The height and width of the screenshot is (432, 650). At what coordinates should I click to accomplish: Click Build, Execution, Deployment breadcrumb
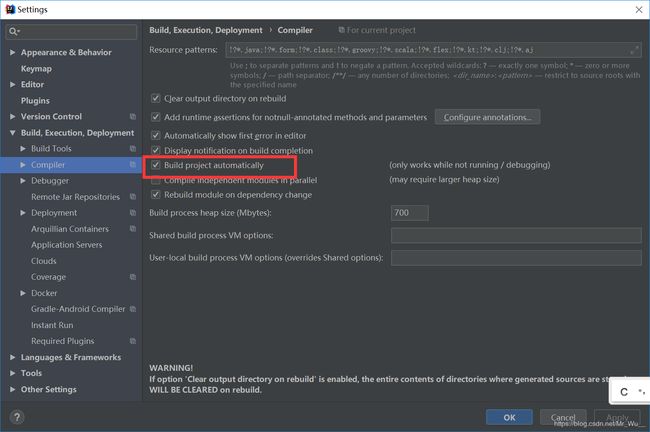206,30
